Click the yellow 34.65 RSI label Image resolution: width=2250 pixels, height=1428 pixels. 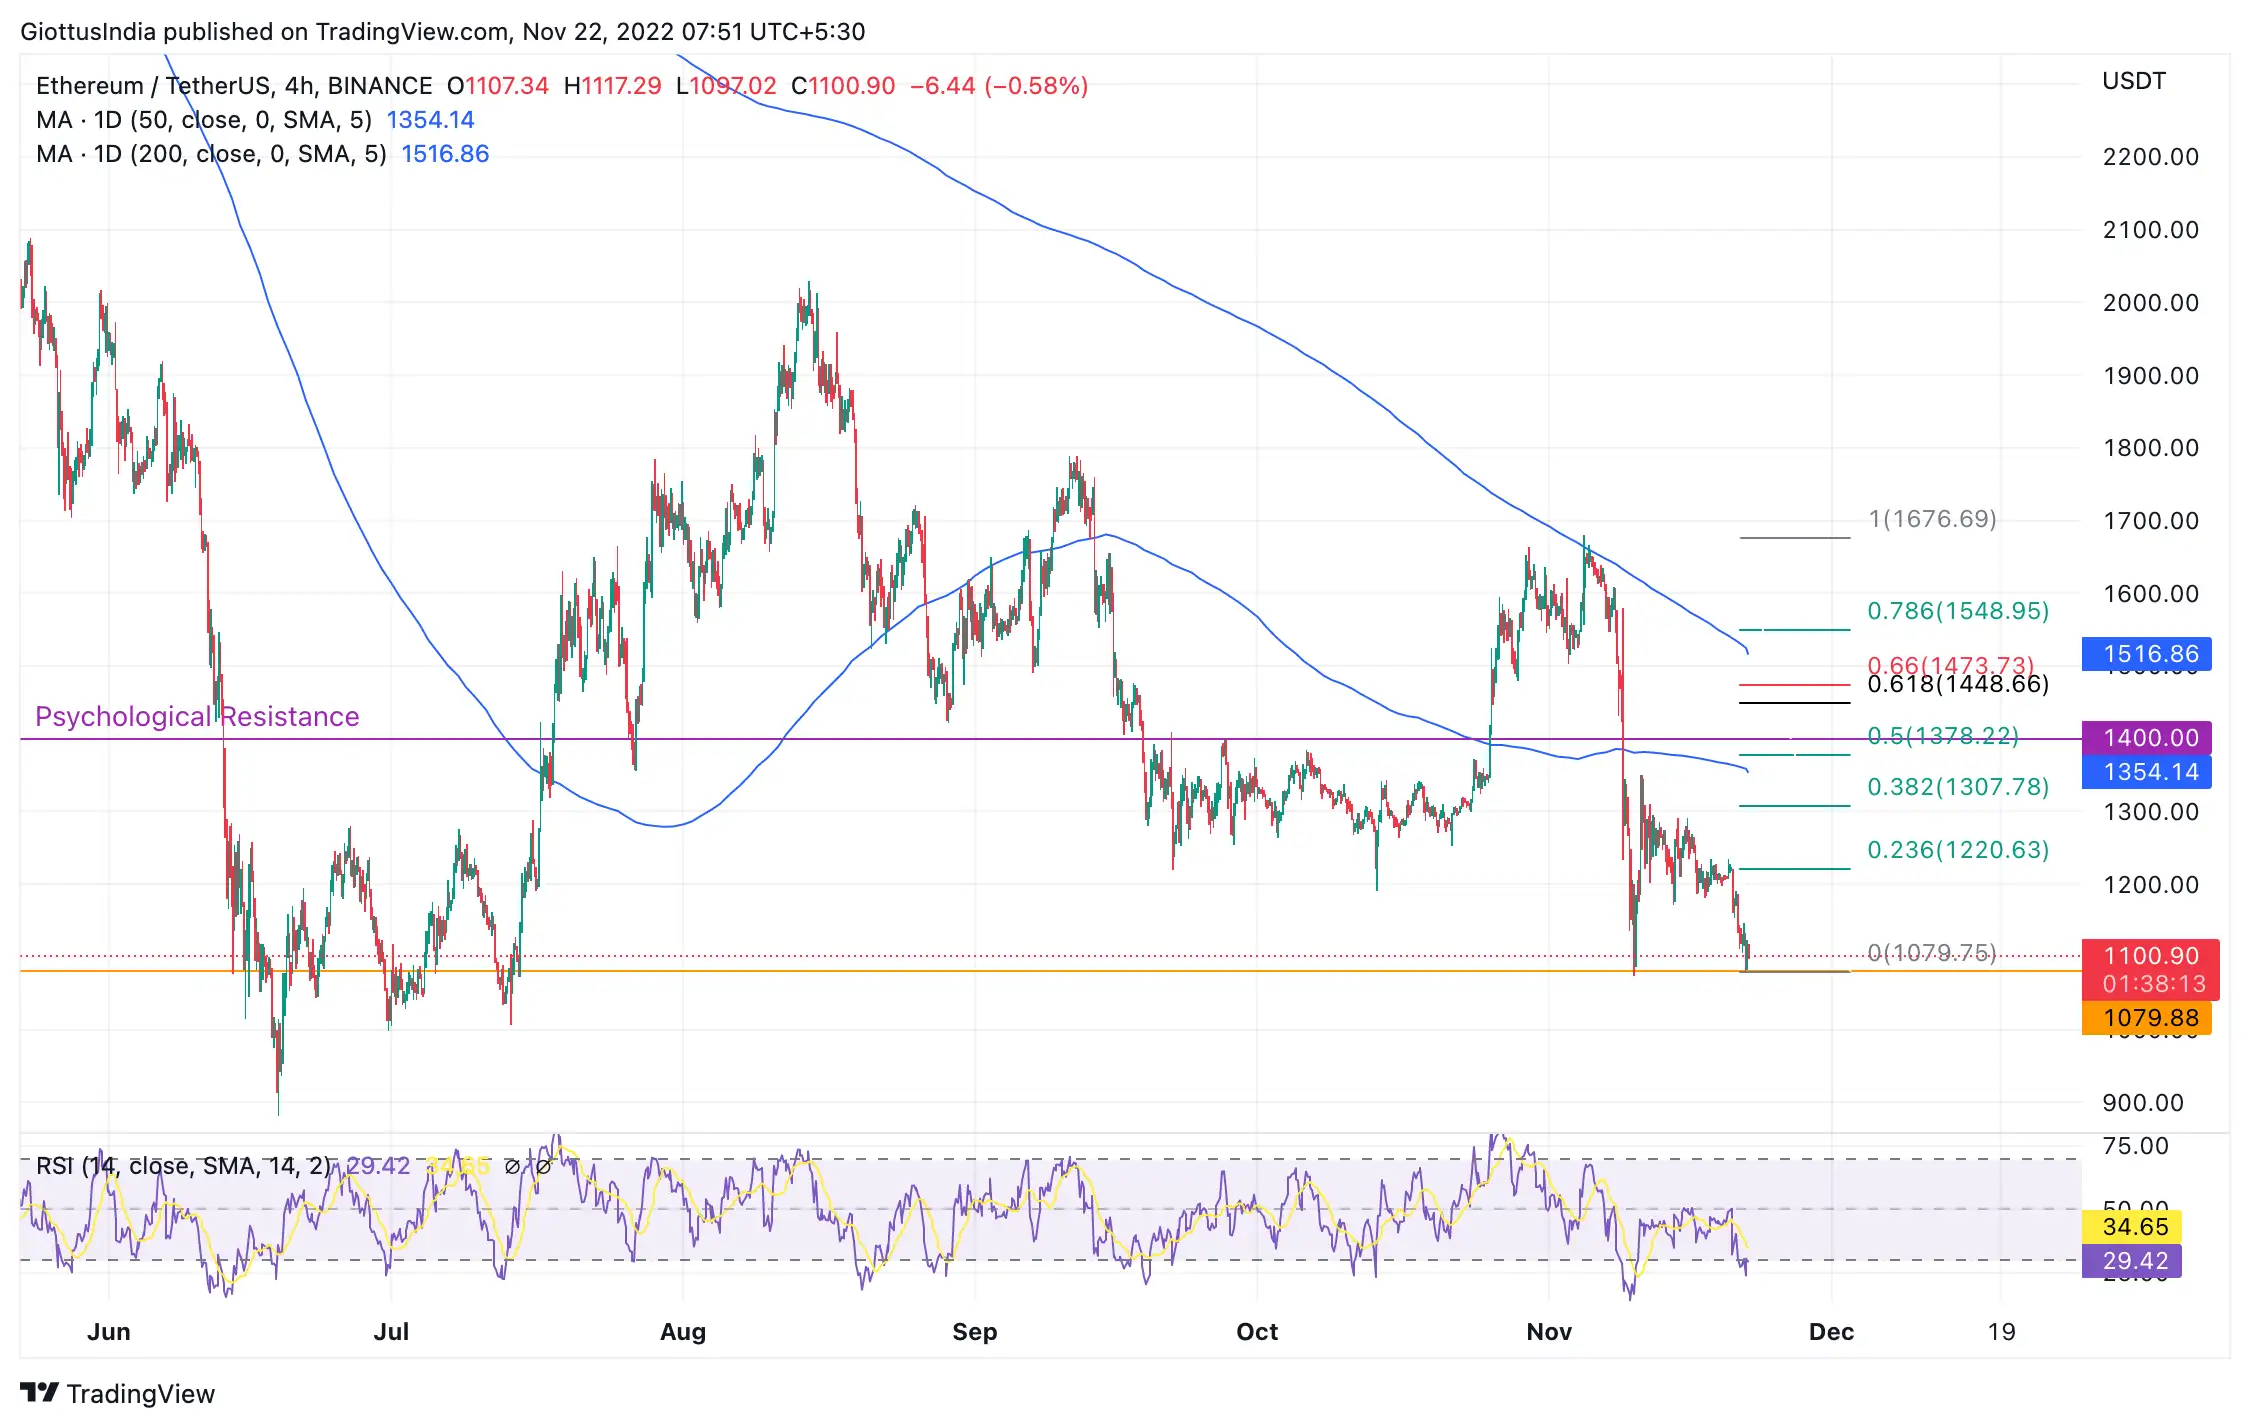[2131, 1227]
